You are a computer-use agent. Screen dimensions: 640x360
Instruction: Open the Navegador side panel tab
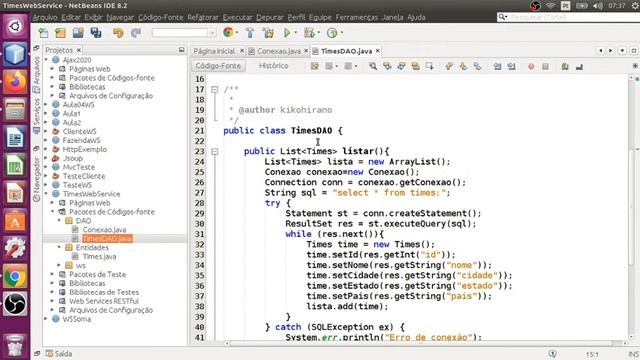click(36, 180)
